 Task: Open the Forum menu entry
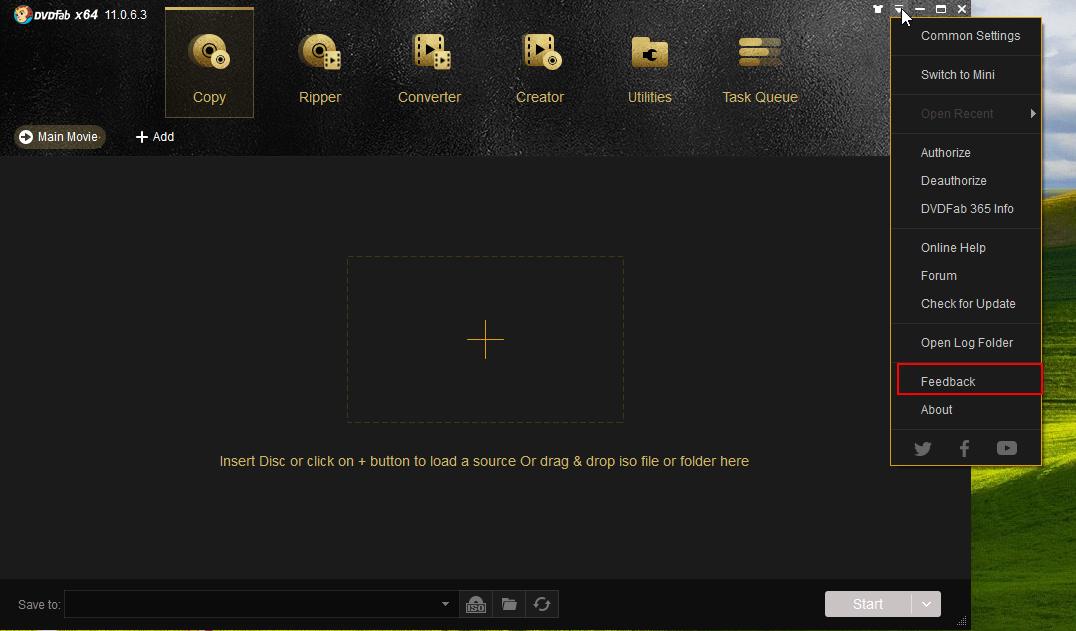(x=938, y=276)
